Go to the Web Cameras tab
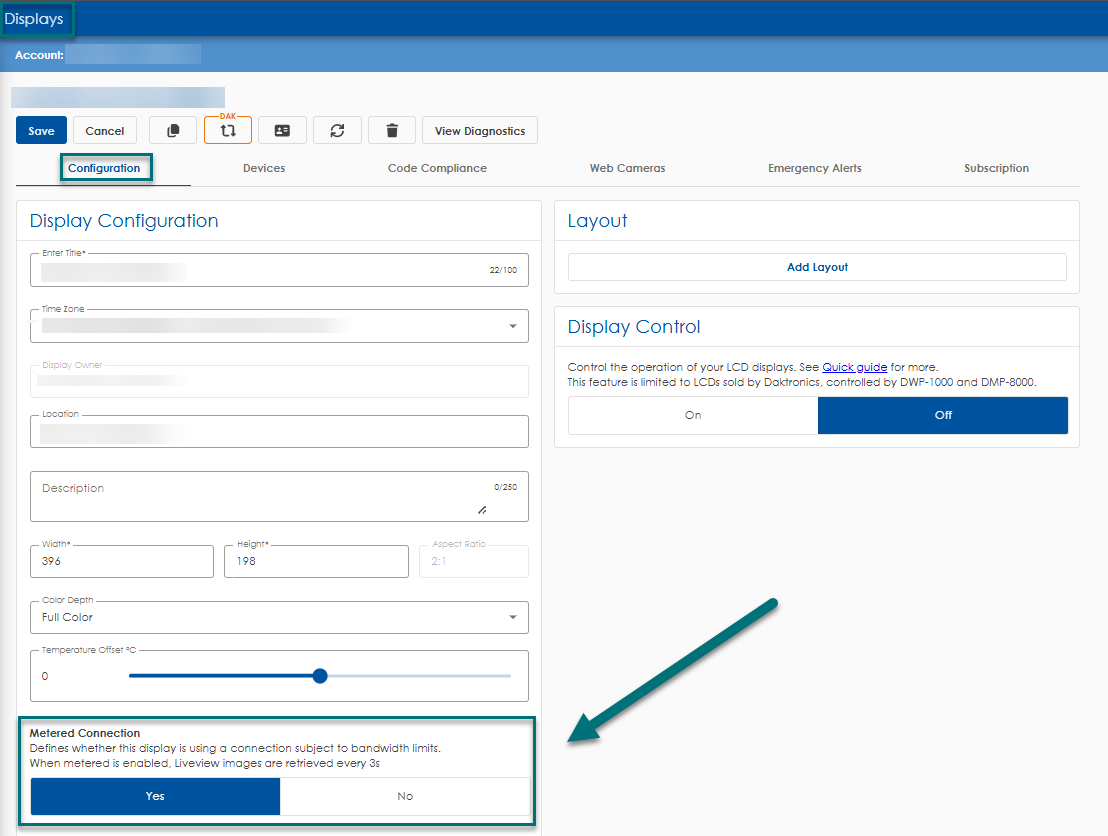Image resolution: width=1108 pixels, height=836 pixels. 627,168
